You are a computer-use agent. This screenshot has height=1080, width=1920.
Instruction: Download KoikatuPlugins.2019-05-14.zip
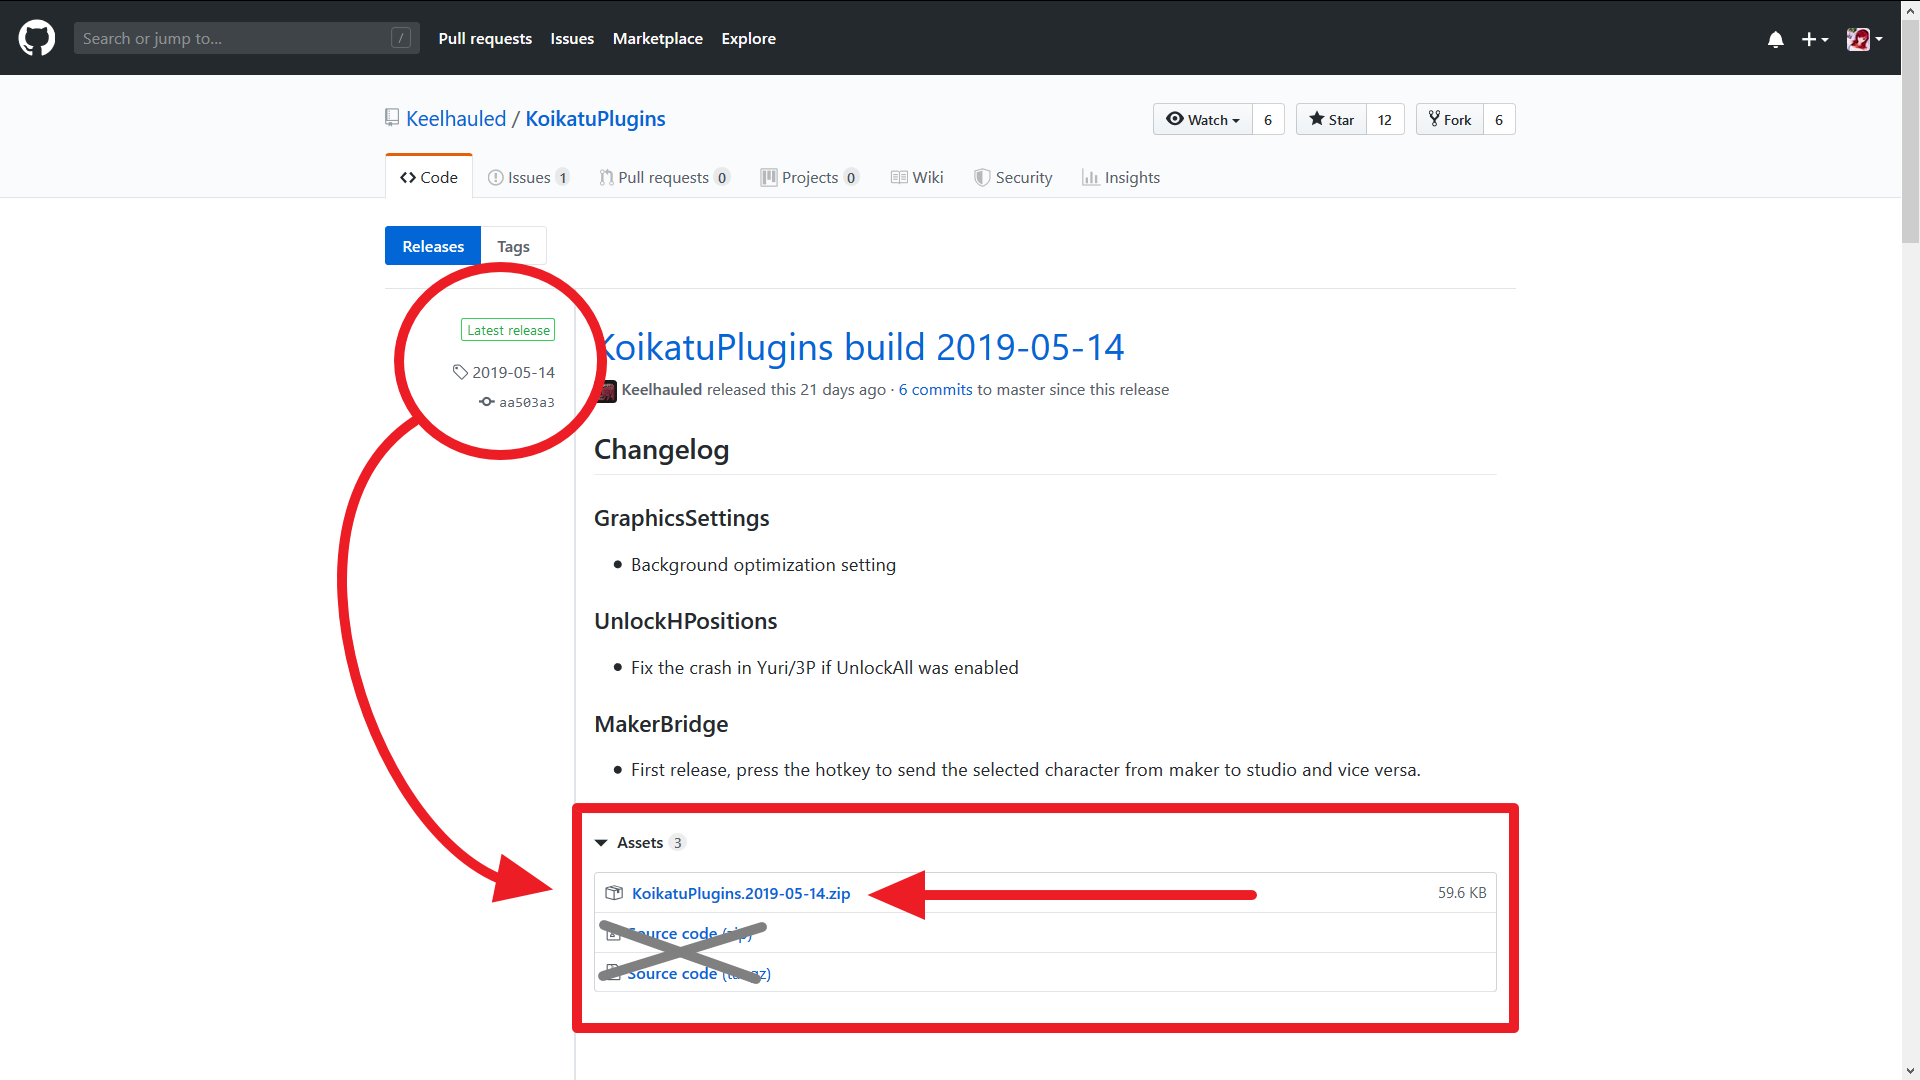(740, 893)
